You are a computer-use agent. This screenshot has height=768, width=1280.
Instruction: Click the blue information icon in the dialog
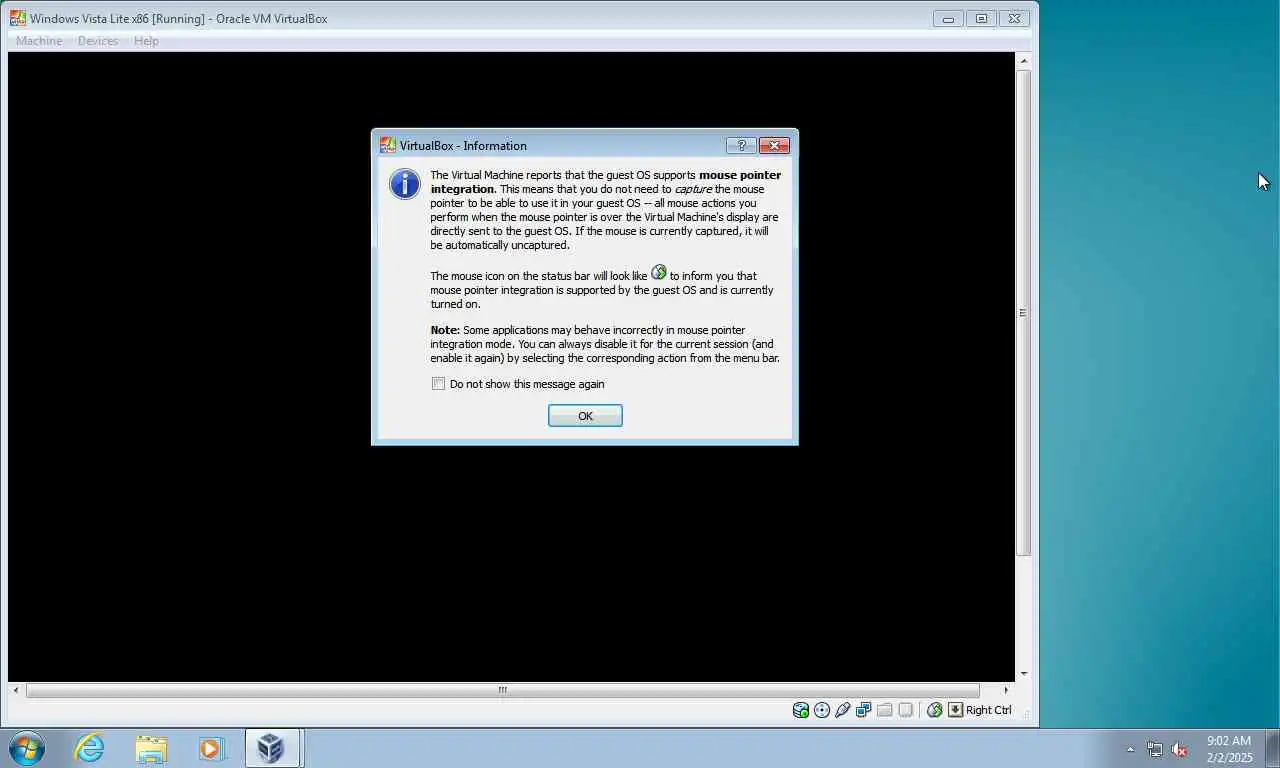pyautogui.click(x=405, y=184)
